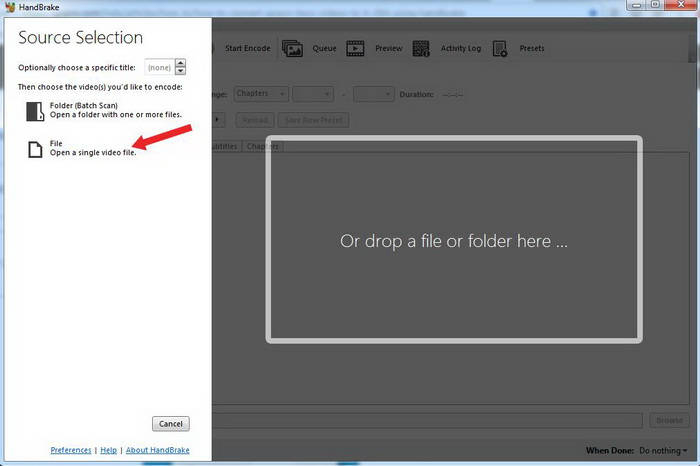Open the Chapters range dropdown

[x=261, y=94]
